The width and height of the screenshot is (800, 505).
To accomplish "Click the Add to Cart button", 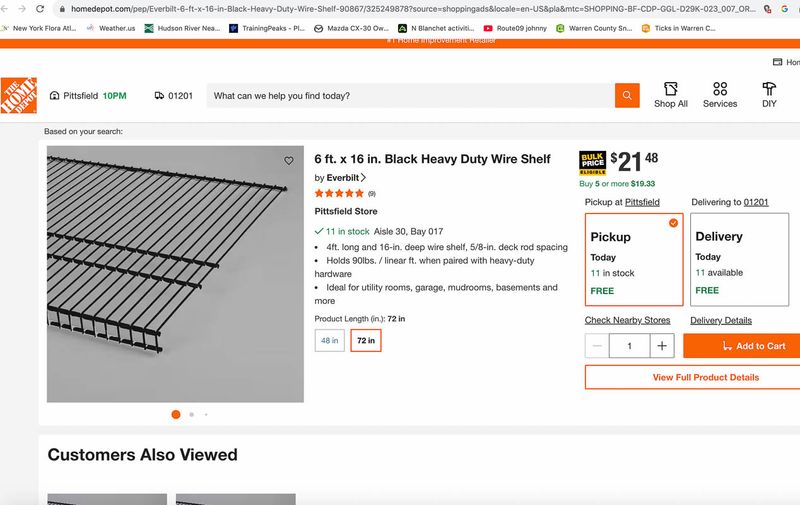I will click(741, 346).
